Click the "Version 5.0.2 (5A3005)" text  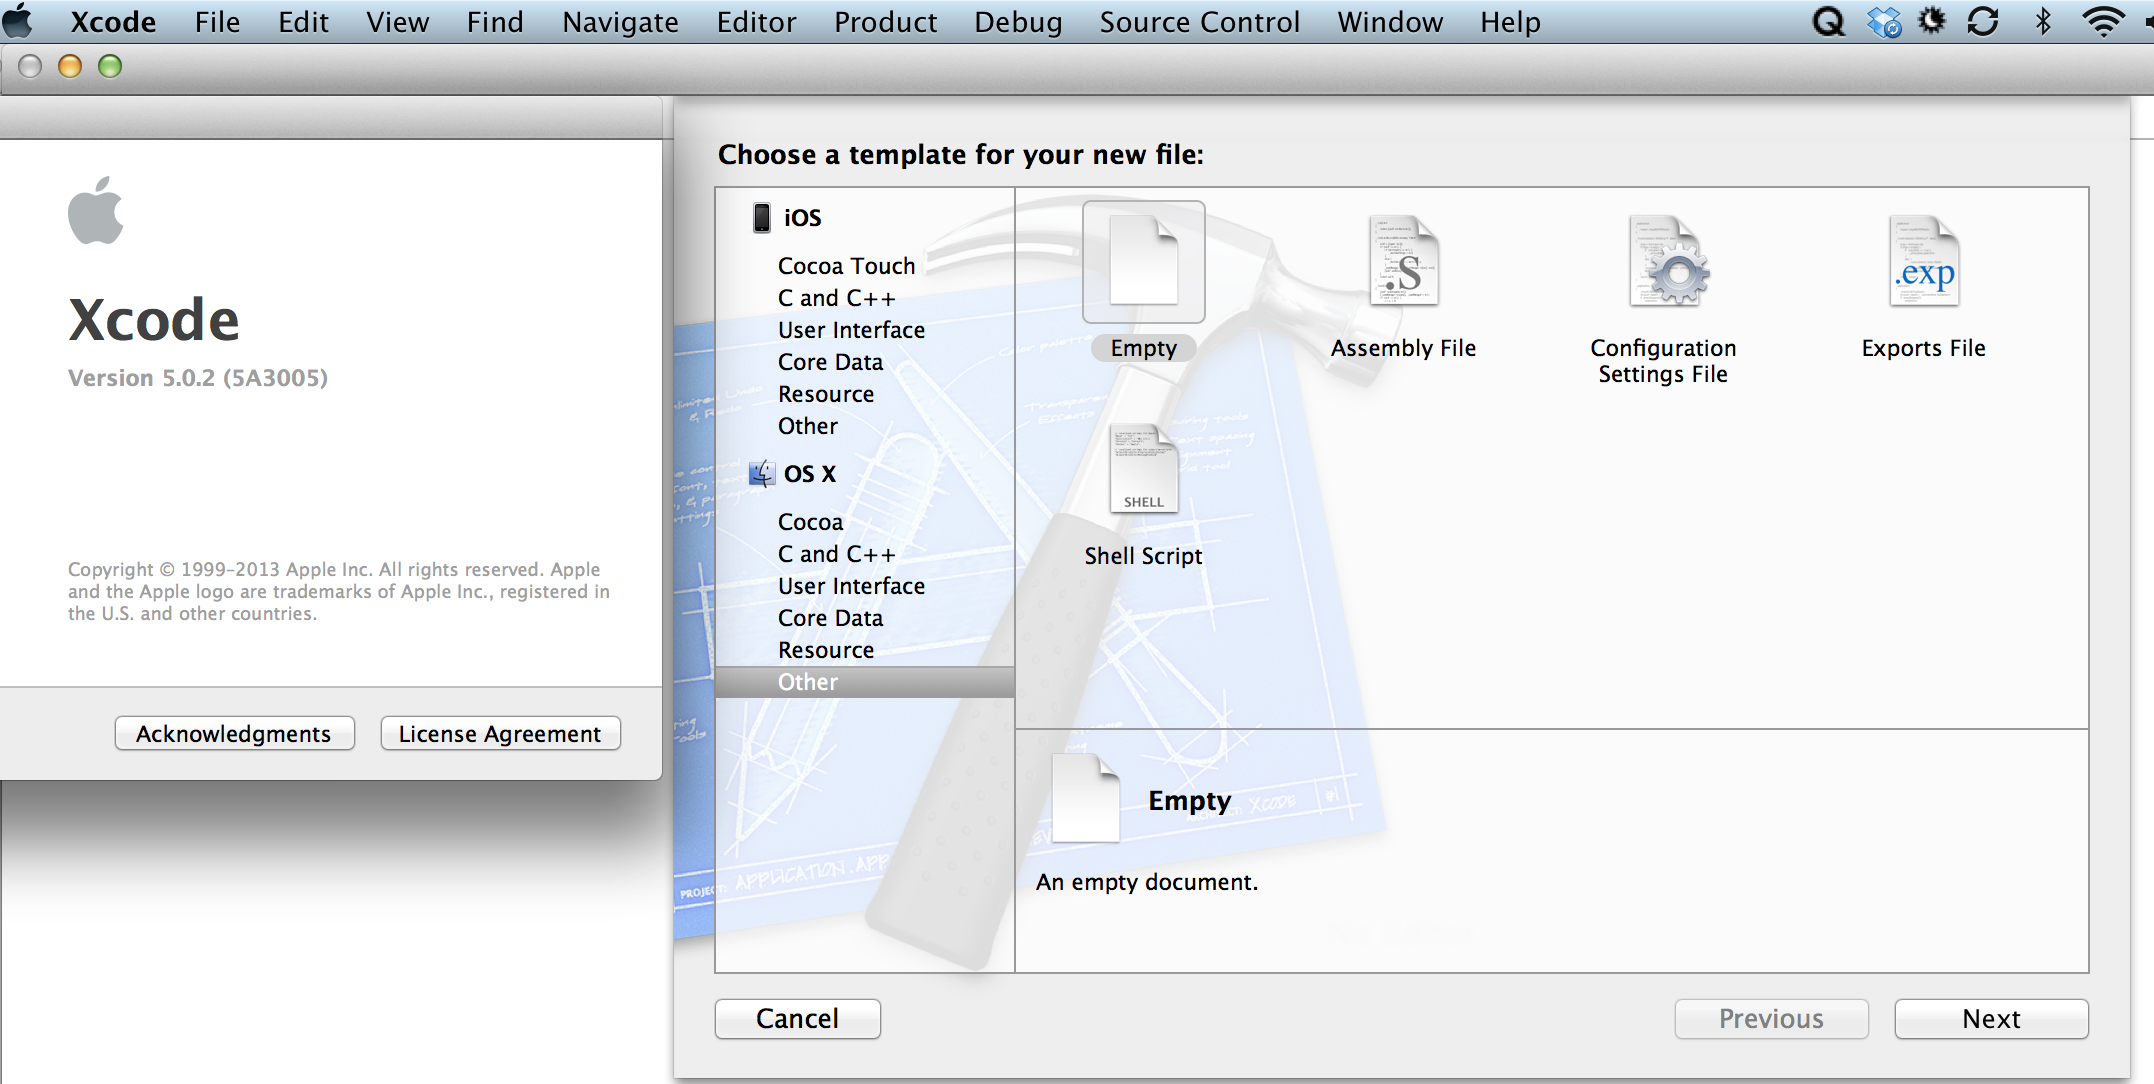[198, 378]
